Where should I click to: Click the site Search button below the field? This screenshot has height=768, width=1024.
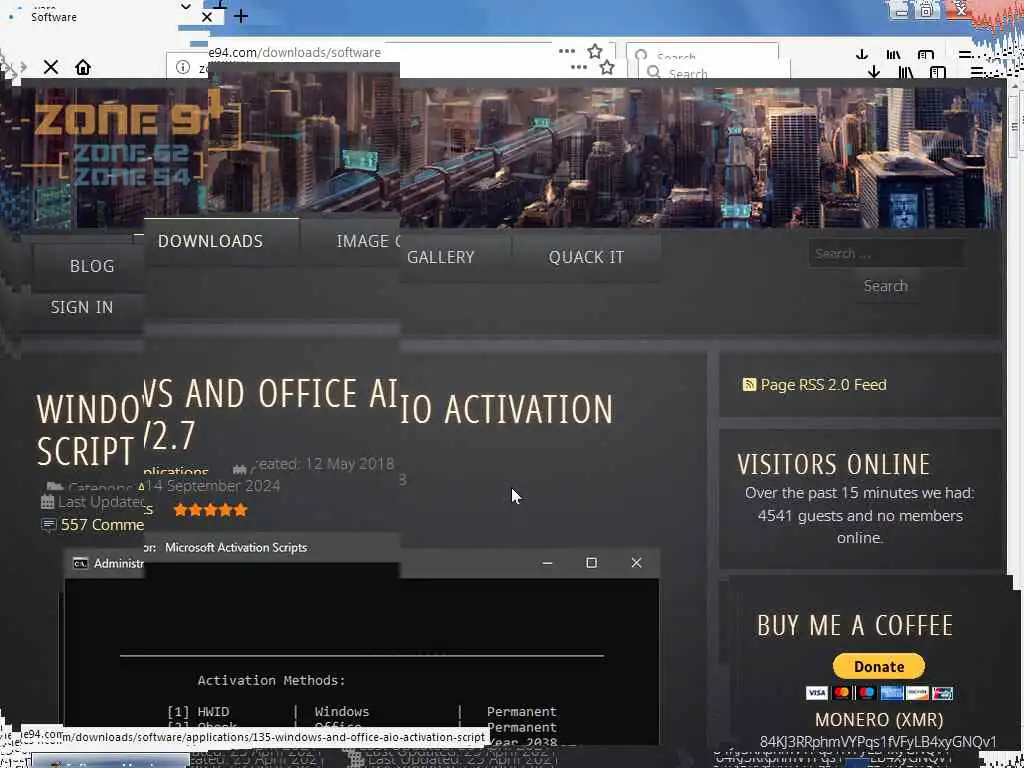tap(886, 286)
